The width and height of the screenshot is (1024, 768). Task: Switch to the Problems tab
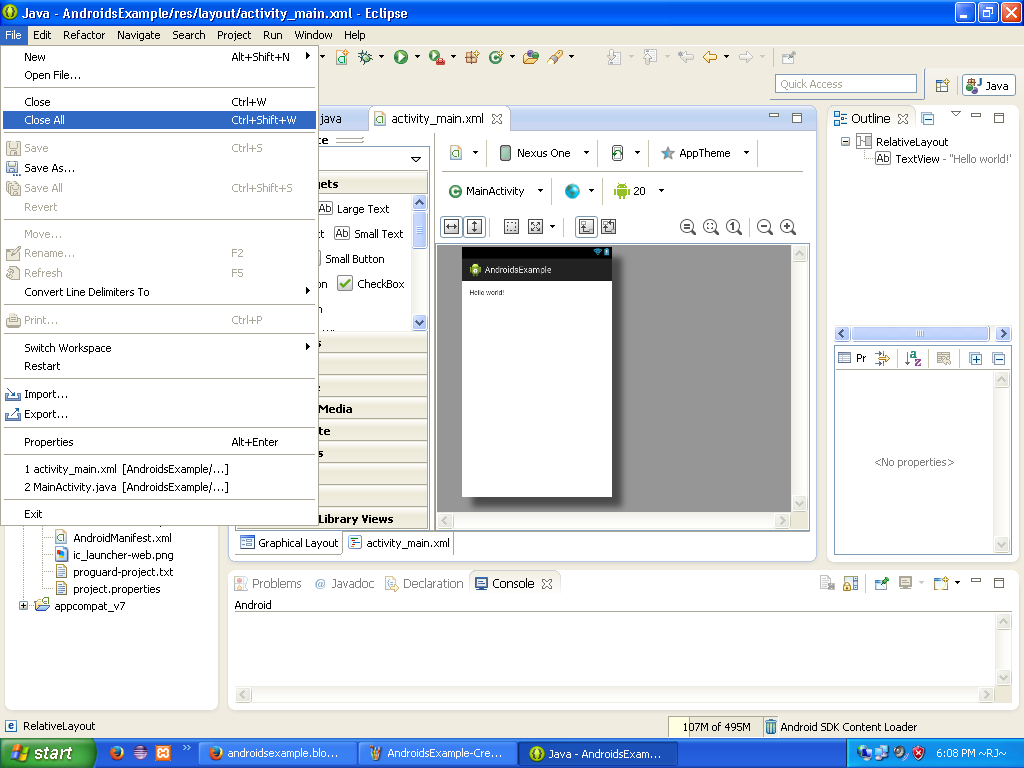click(x=268, y=583)
